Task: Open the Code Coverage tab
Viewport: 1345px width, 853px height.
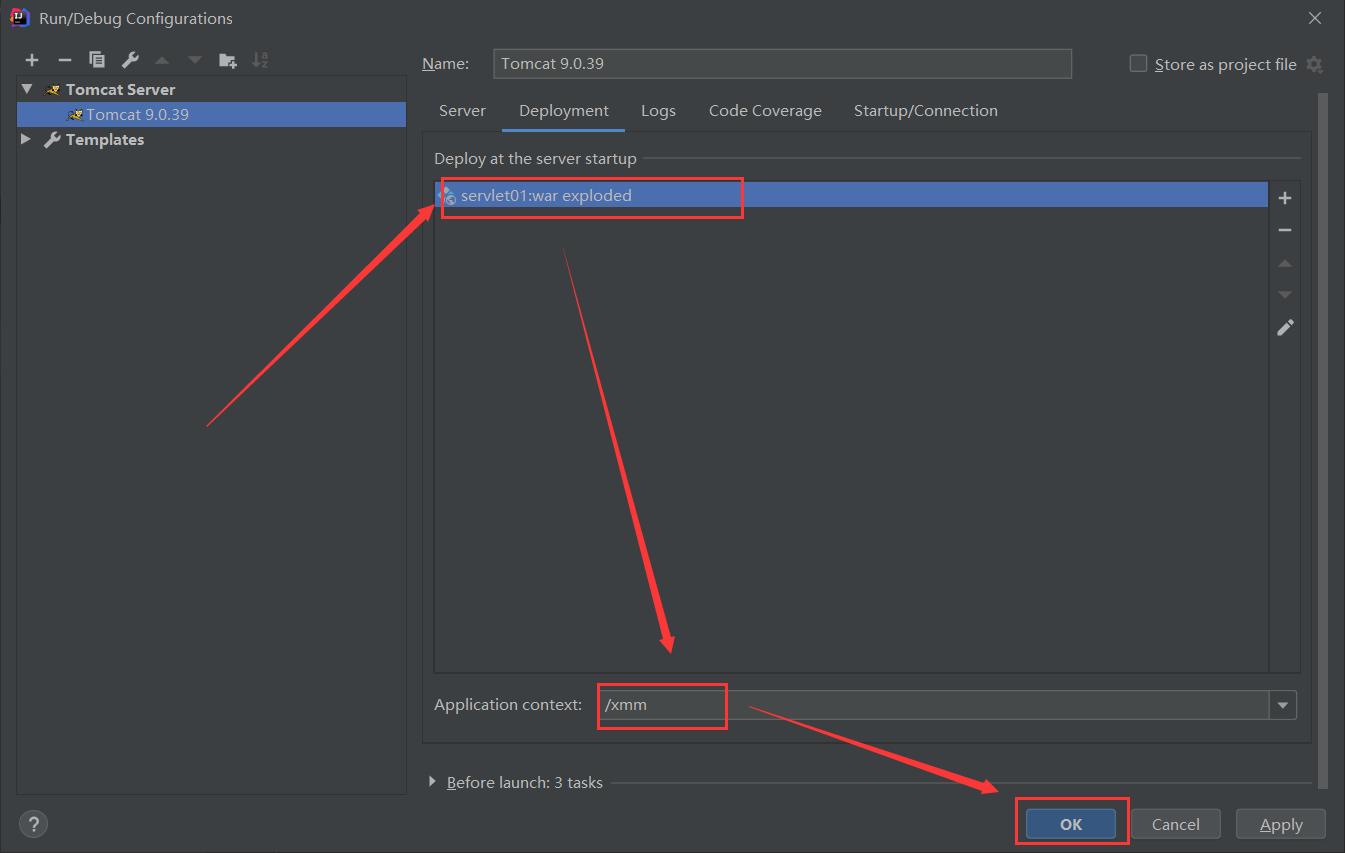Action: [x=765, y=111]
